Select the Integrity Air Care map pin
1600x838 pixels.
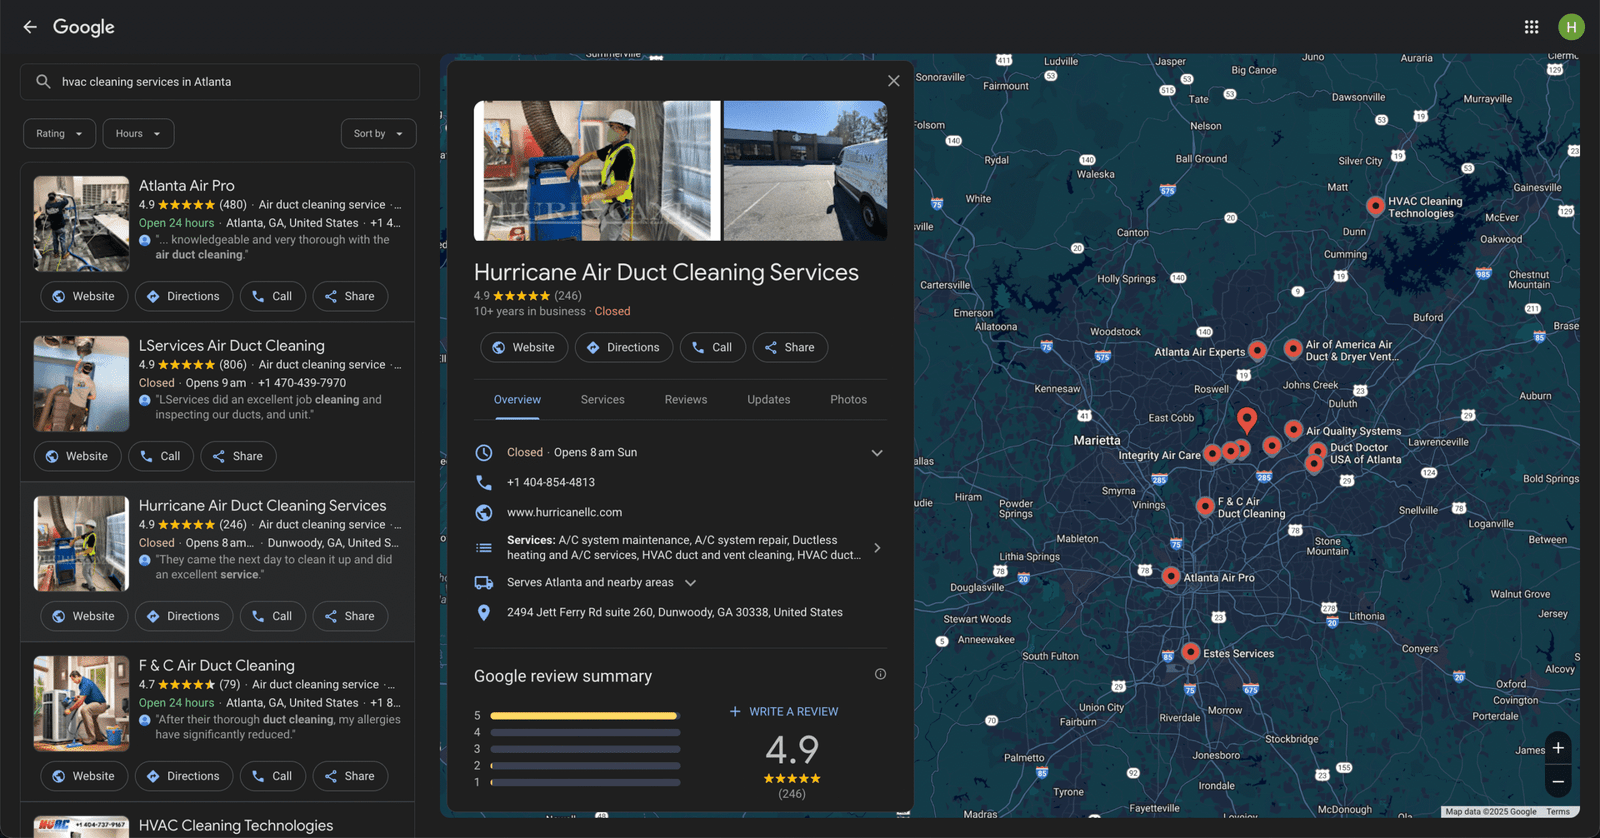[x=1212, y=453]
